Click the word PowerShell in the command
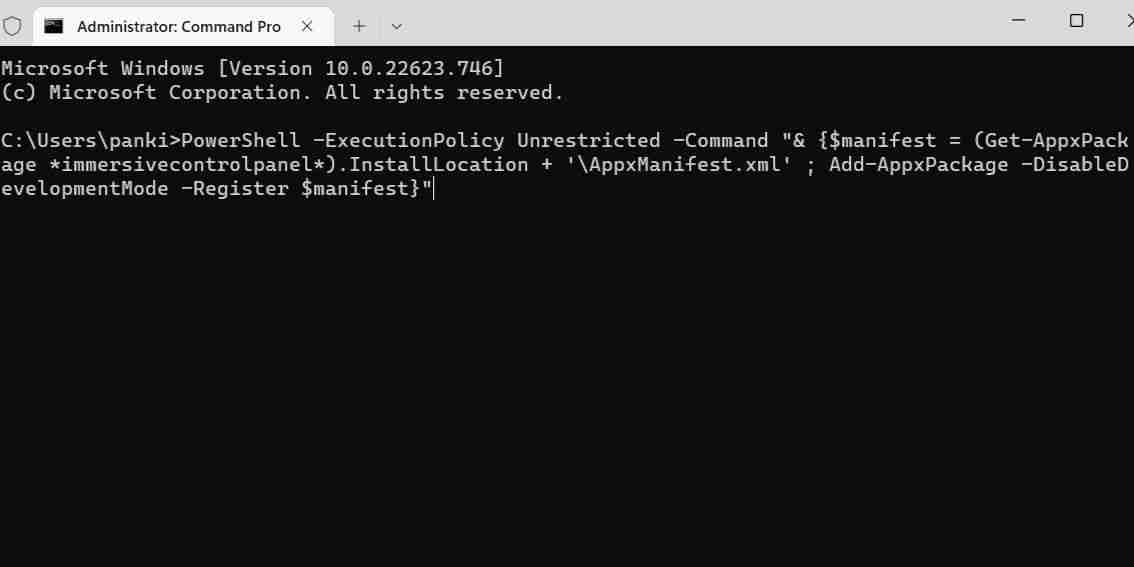 (x=240, y=140)
